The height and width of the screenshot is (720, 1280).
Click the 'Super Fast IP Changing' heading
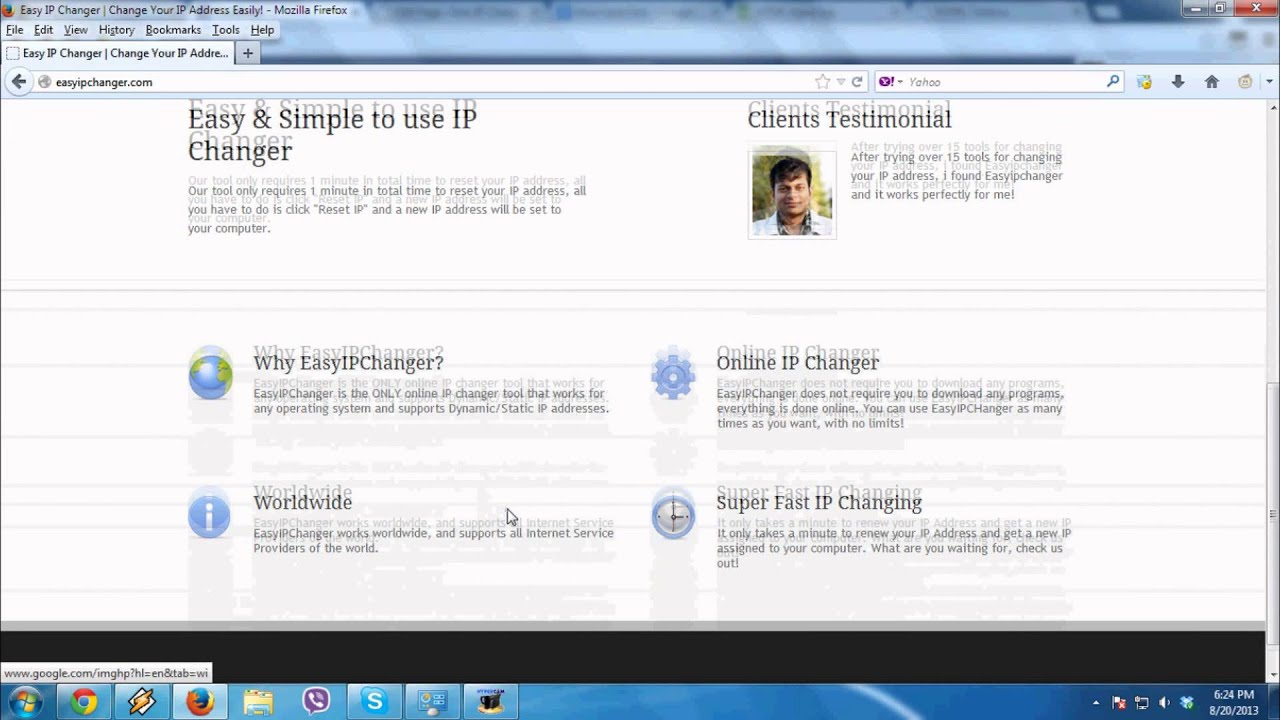click(x=819, y=502)
